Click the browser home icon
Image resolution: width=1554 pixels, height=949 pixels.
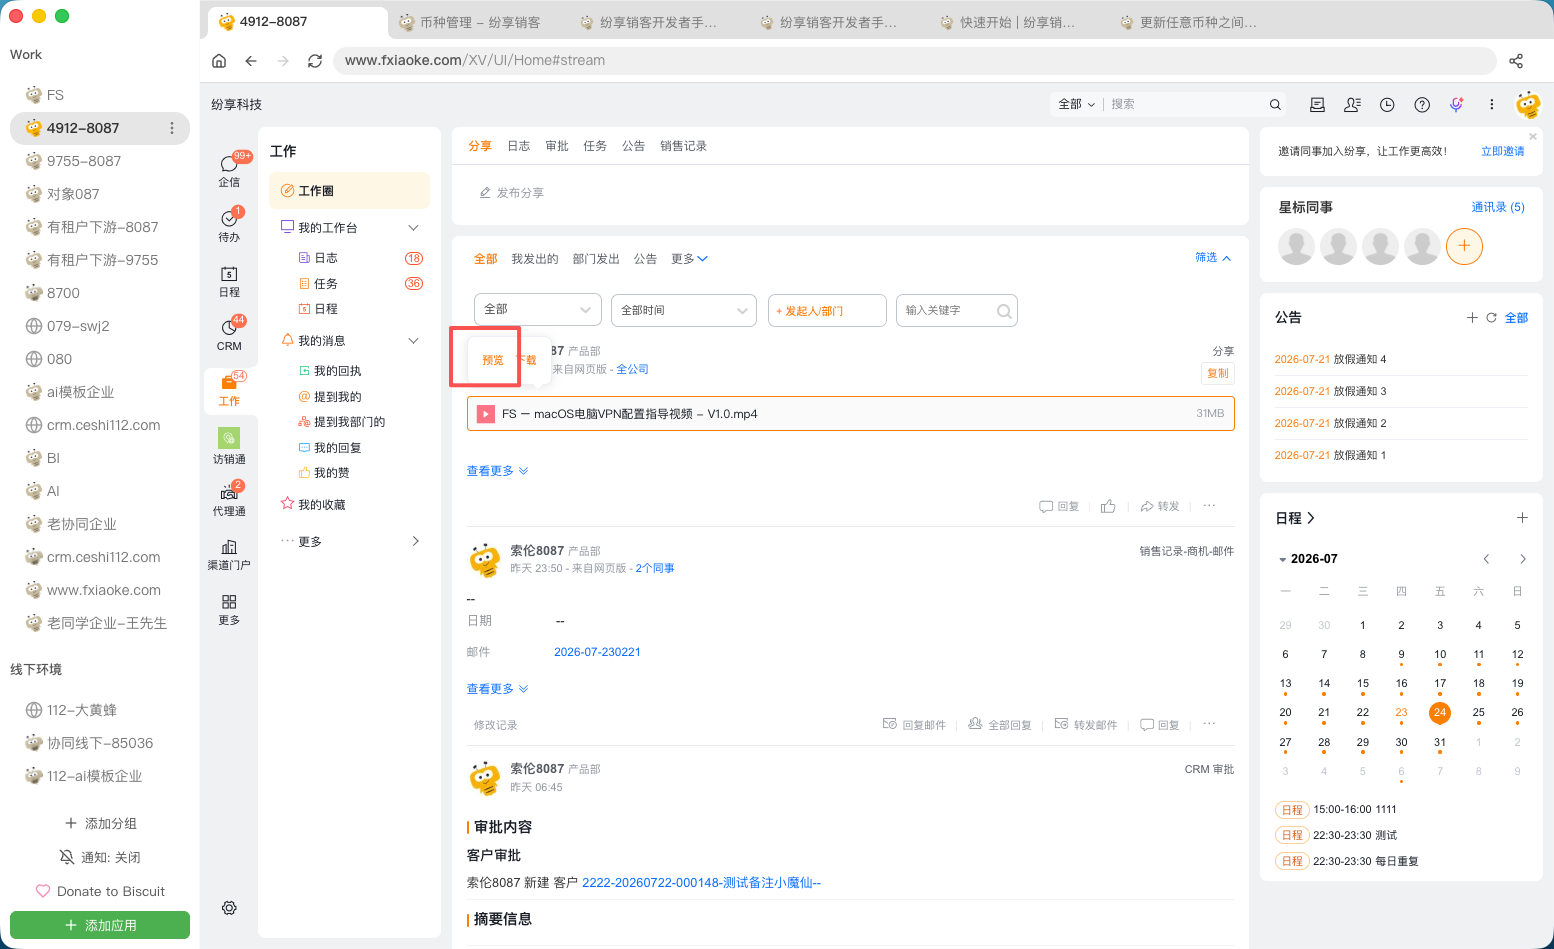(x=219, y=60)
